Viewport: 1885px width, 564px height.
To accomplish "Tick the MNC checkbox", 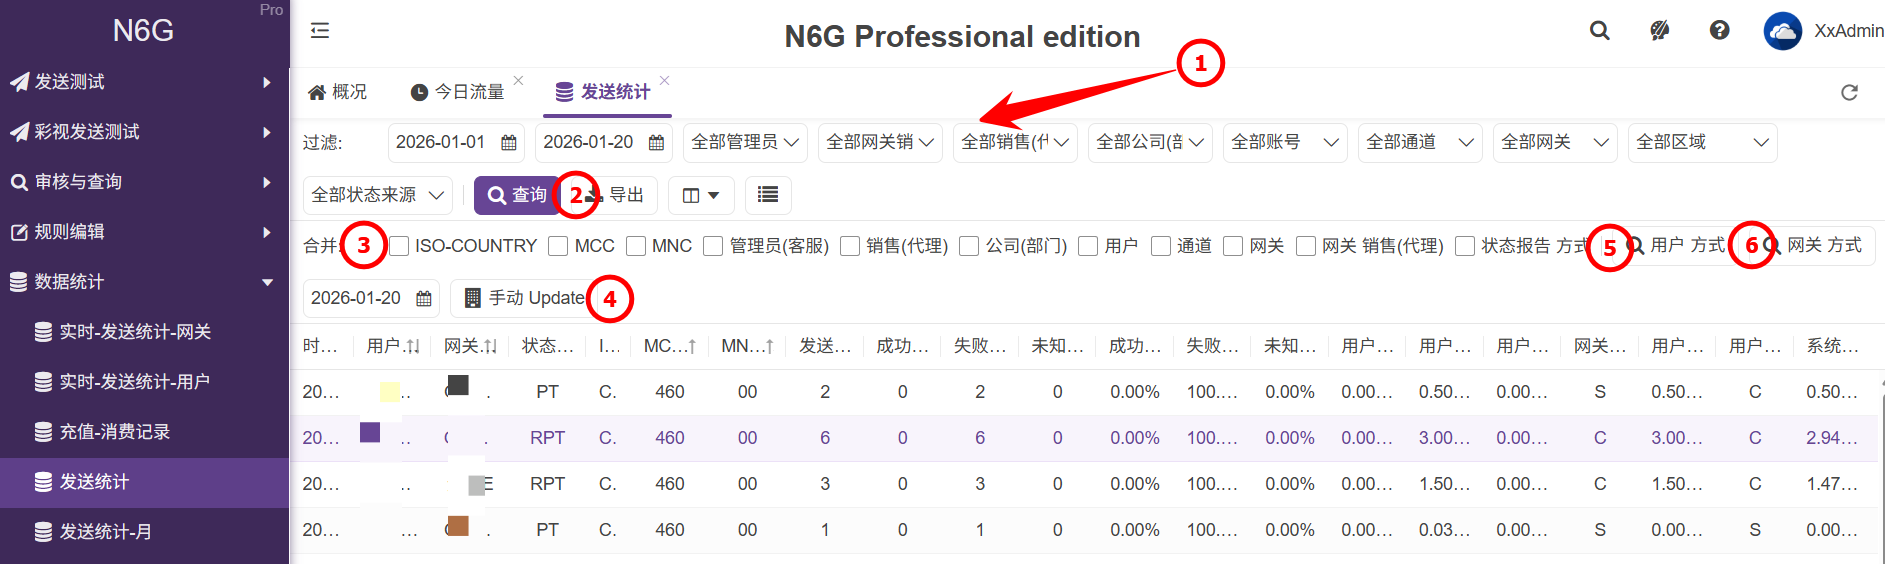I will tap(636, 246).
